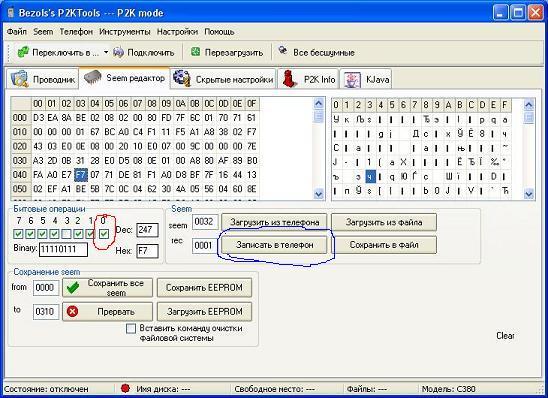The width and height of the screenshot is (548, 398).
Task: Click the seem number field 0032
Action: tap(205, 222)
